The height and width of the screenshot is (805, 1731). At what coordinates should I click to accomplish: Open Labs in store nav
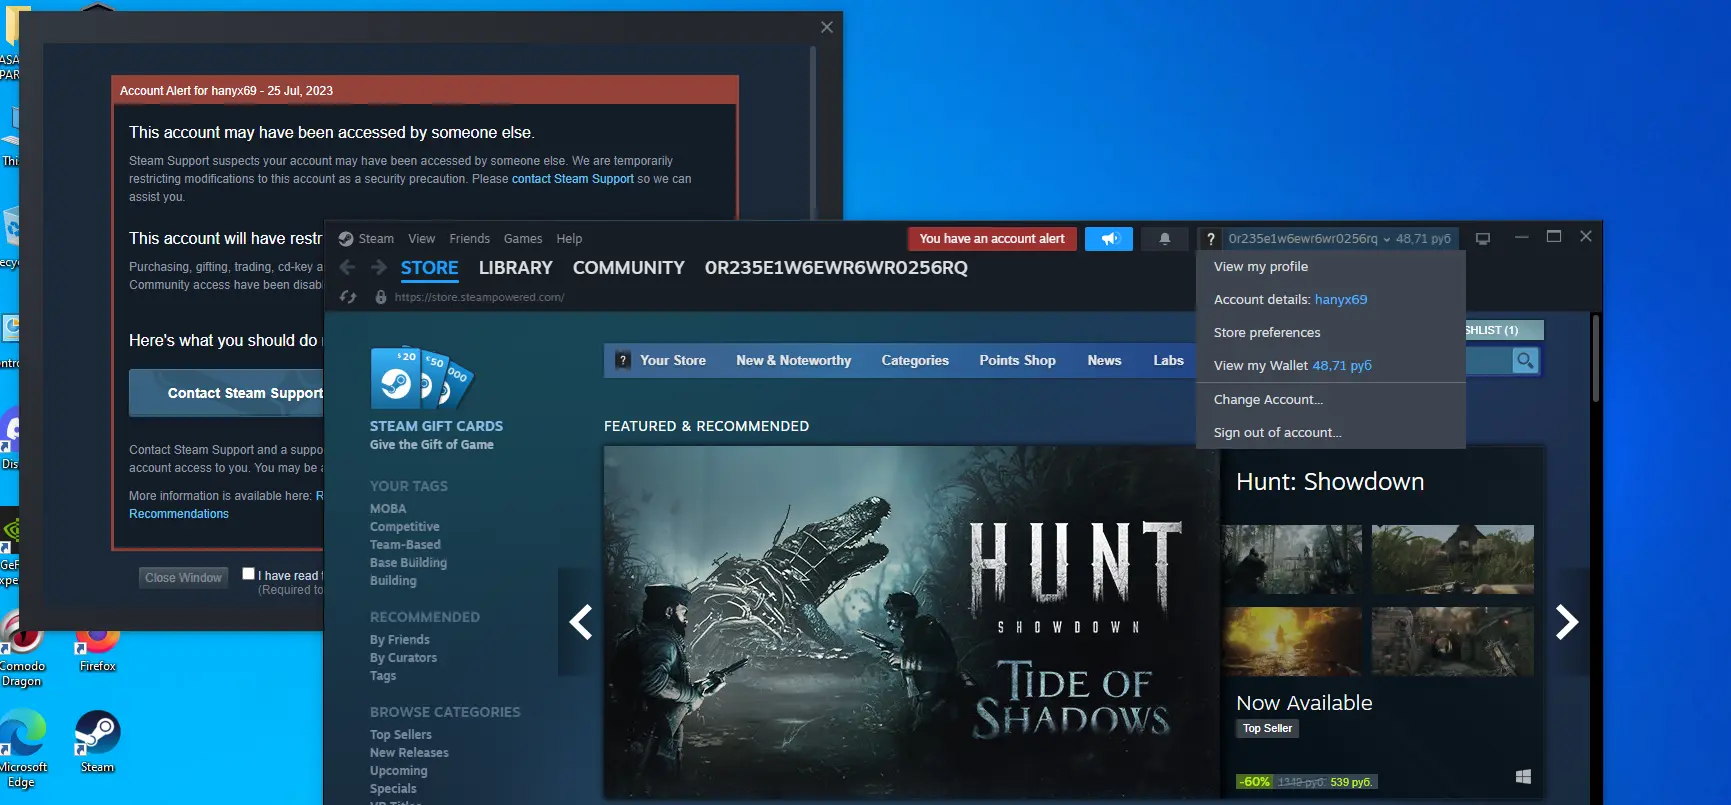pos(1168,360)
